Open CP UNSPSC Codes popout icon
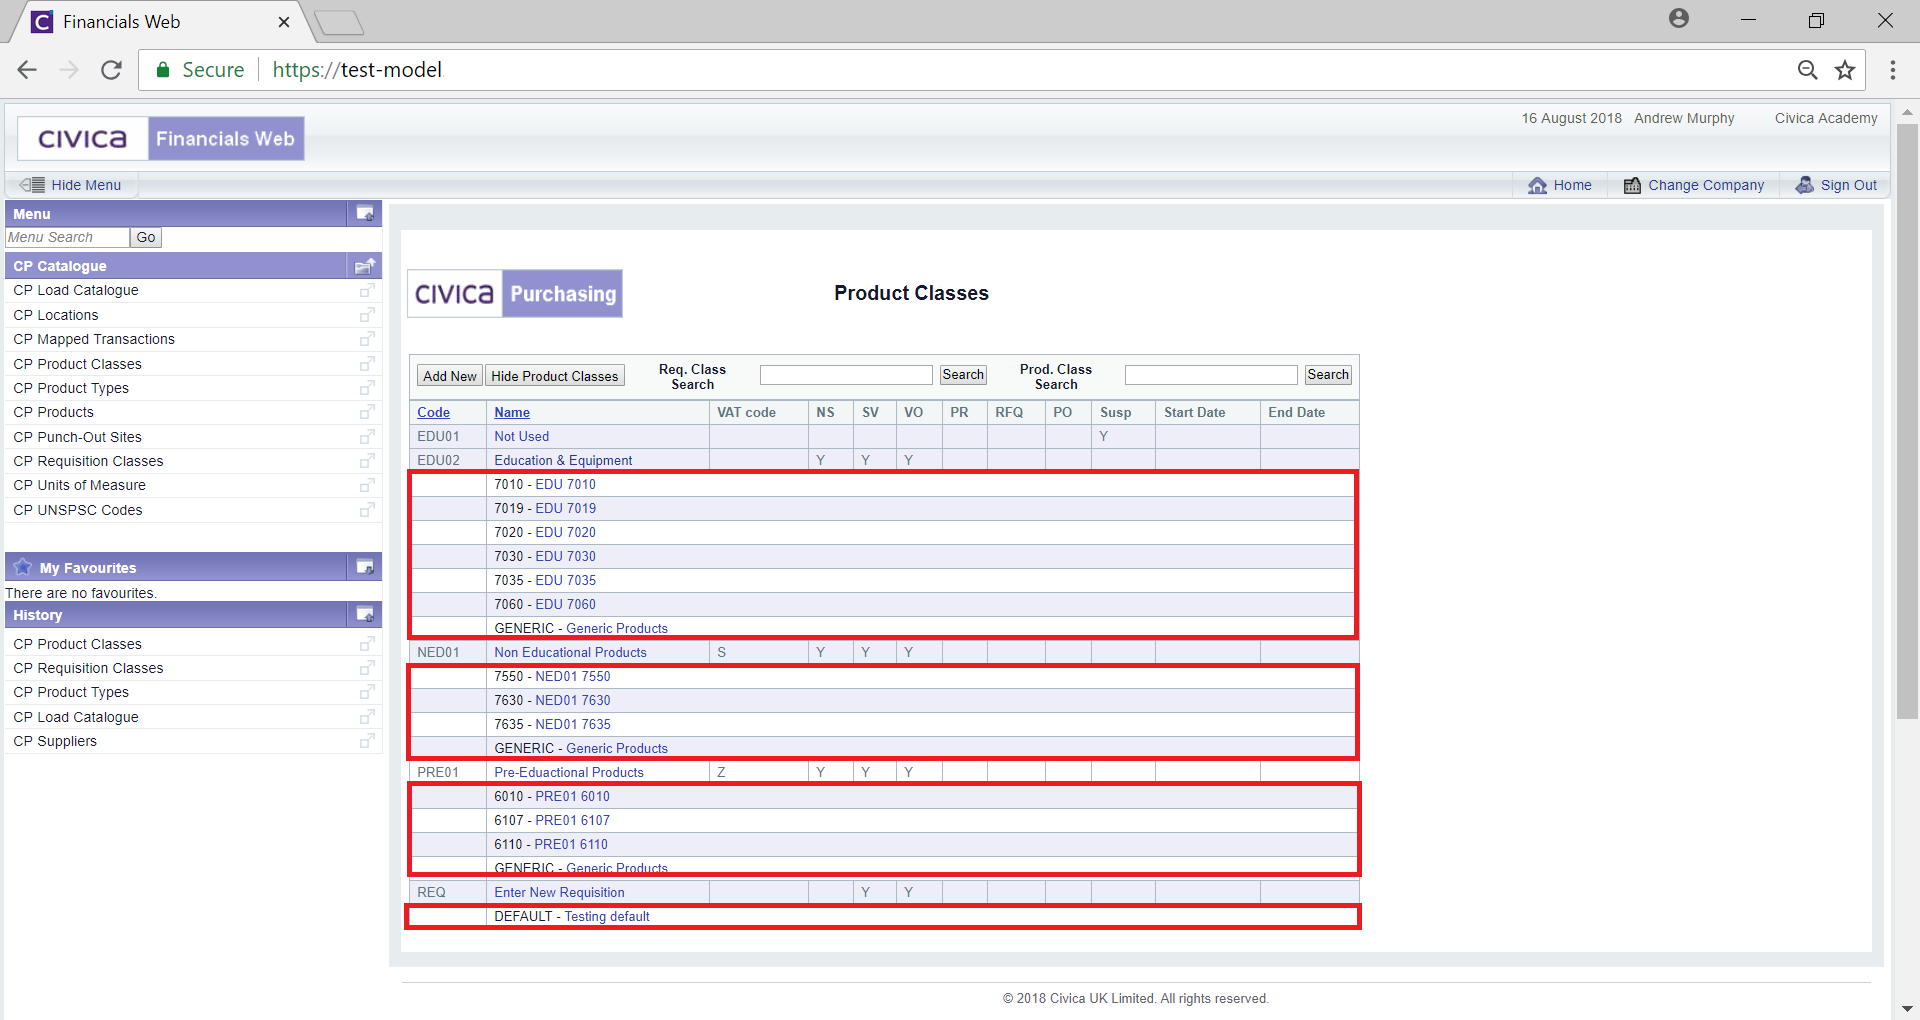1920x1020 pixels. 367,510
